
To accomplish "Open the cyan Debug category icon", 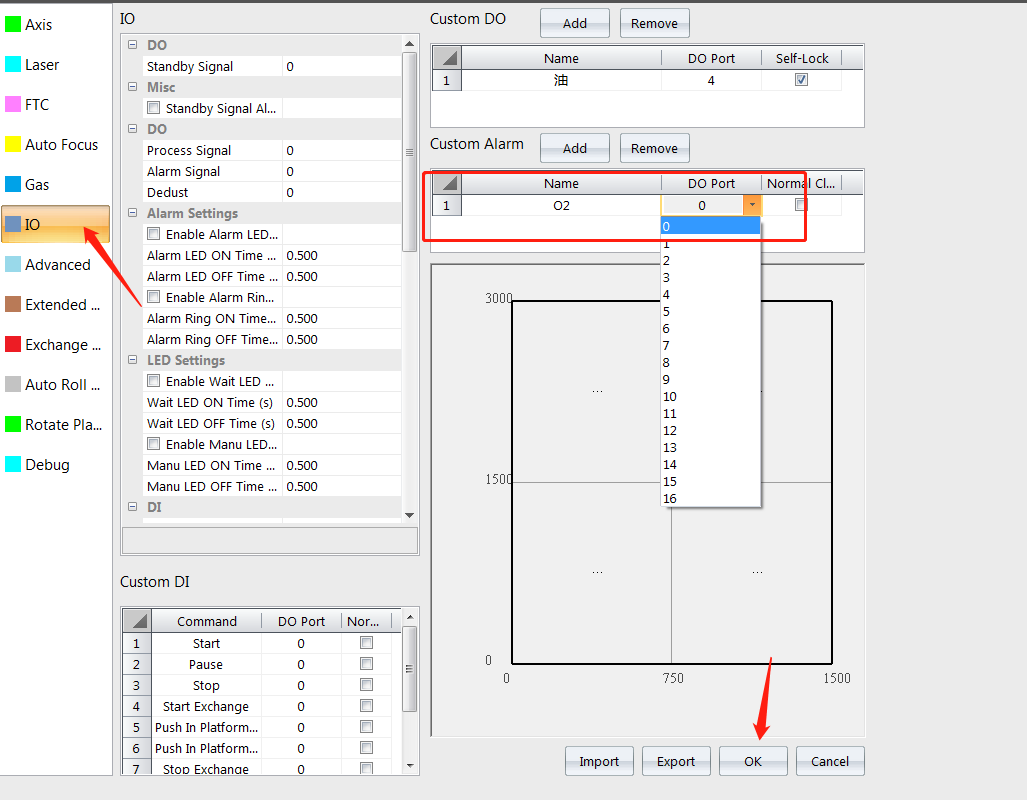I will point(13,464).
